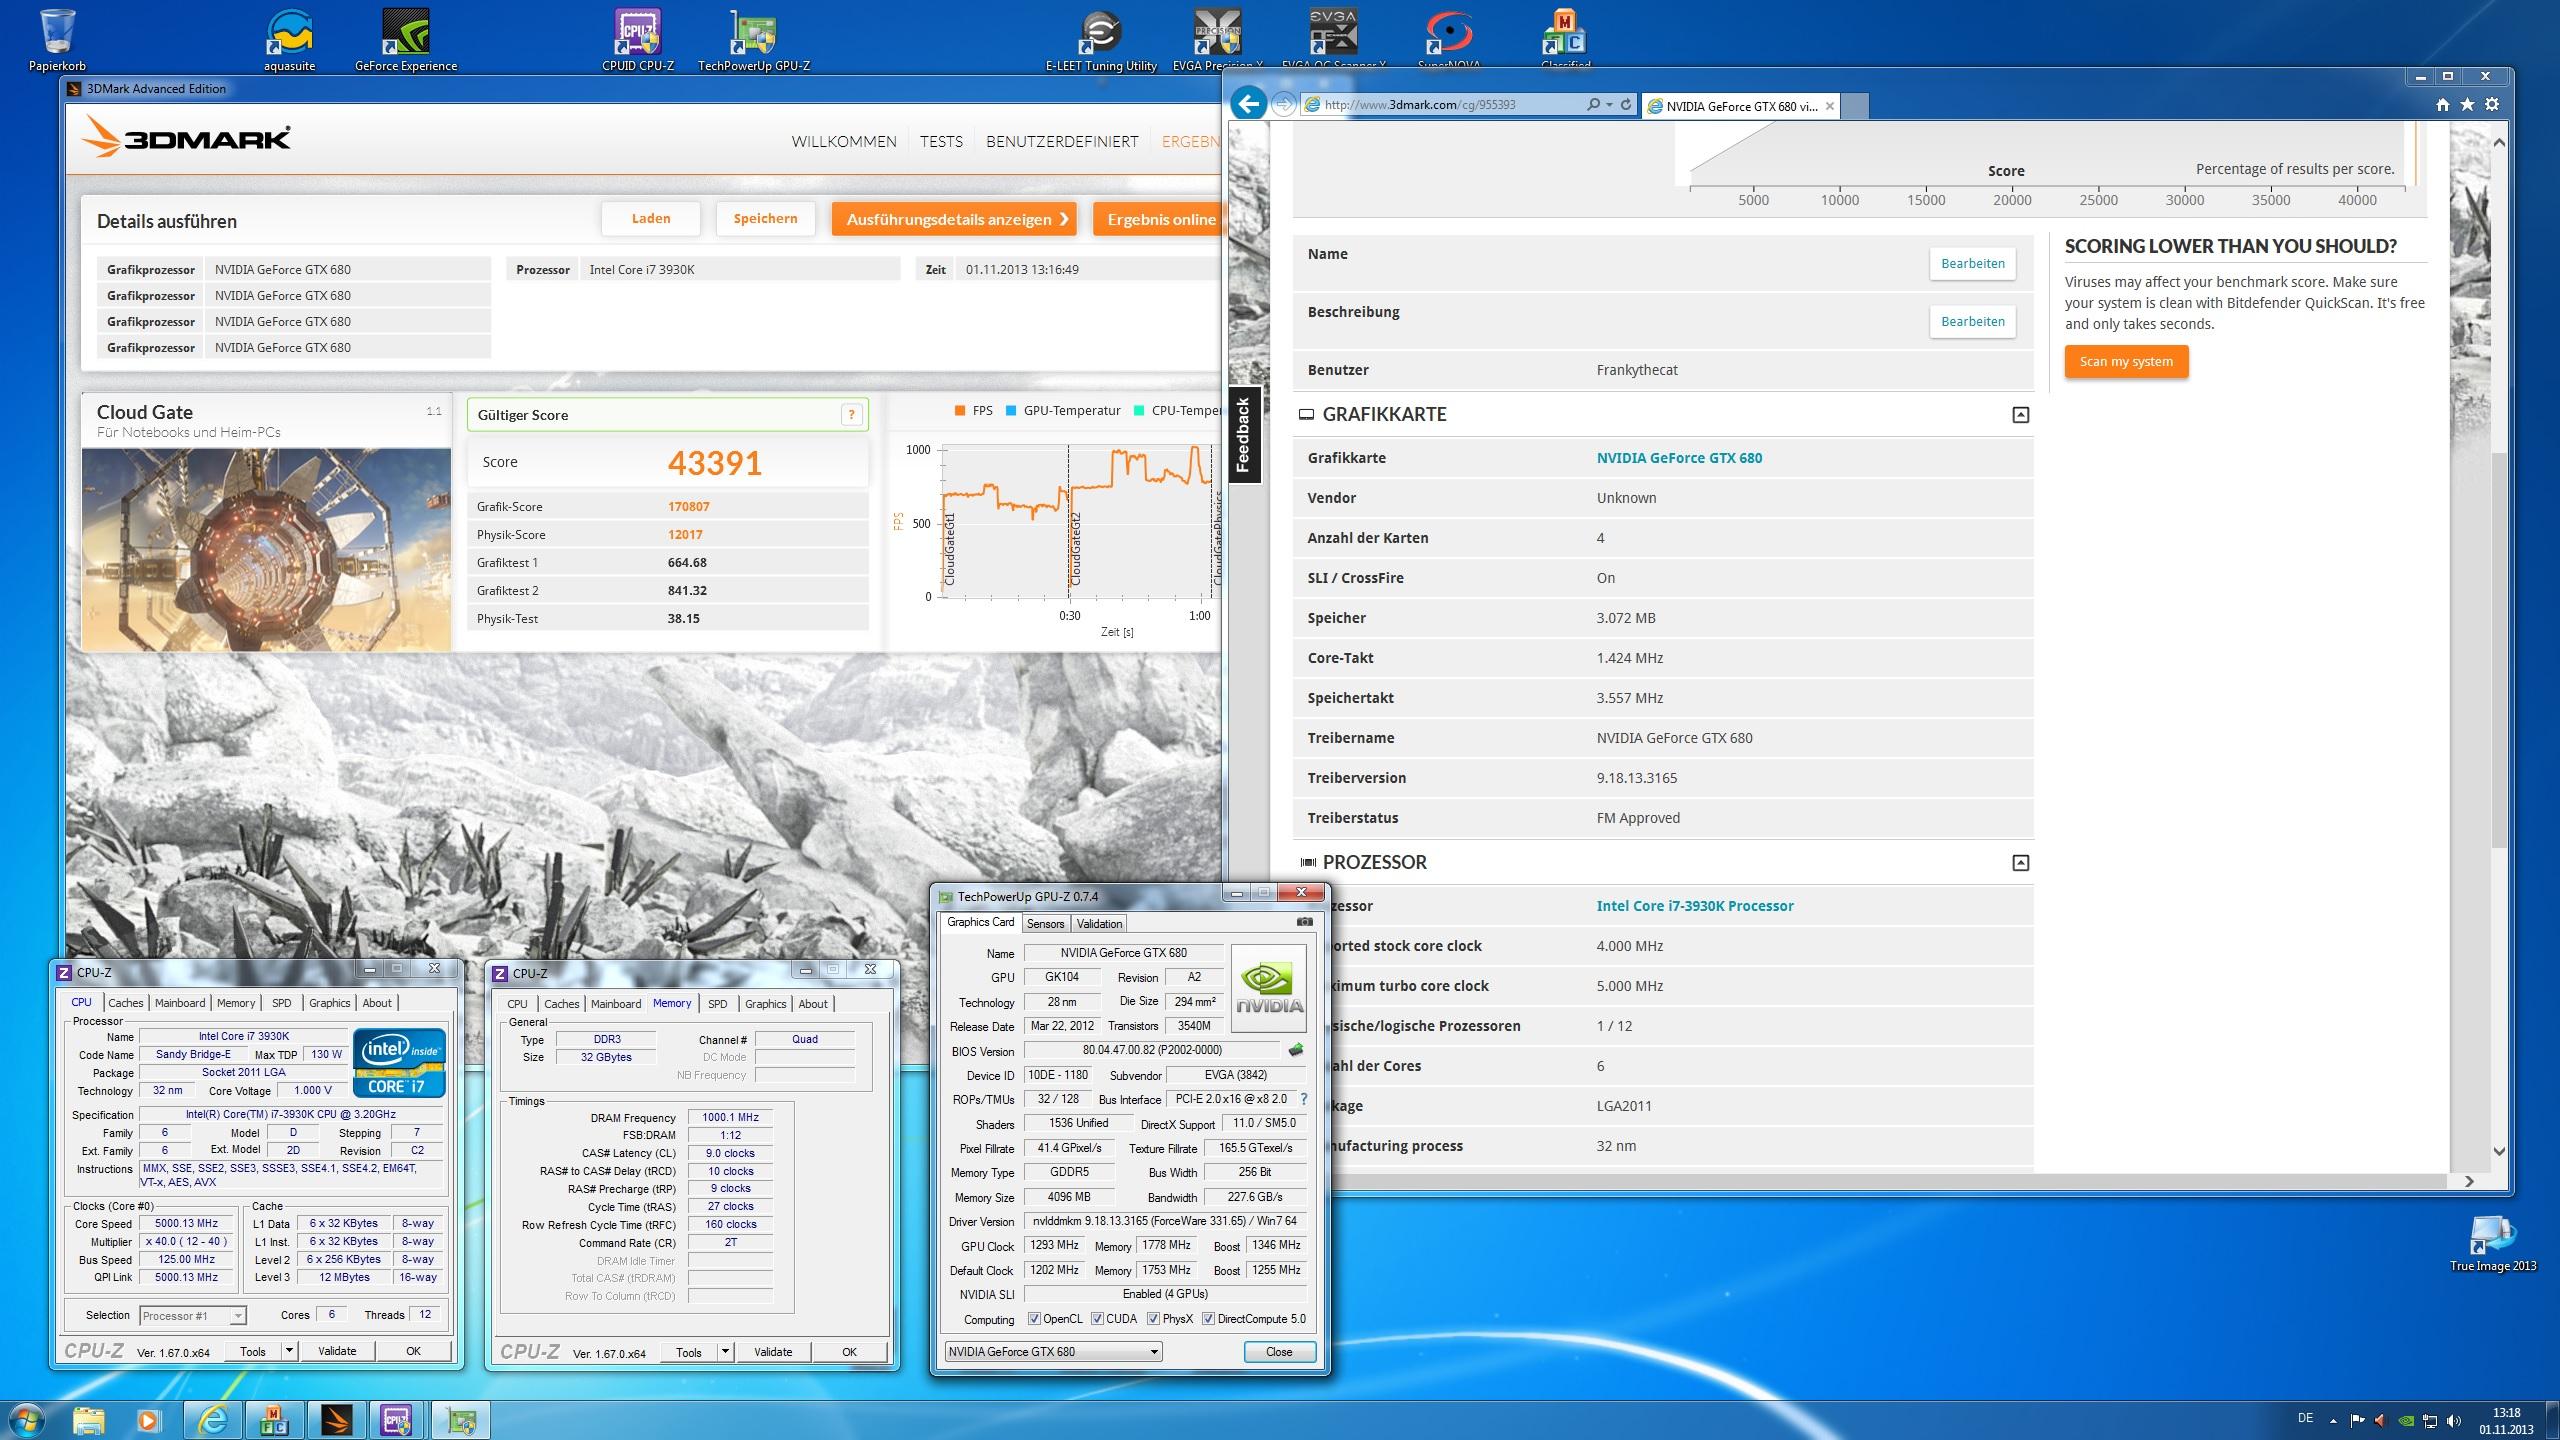The width and height of the screenshot is (2560, 1440).
Task: Collapse the GRAFIKKARTE section
Action: 2020,415
